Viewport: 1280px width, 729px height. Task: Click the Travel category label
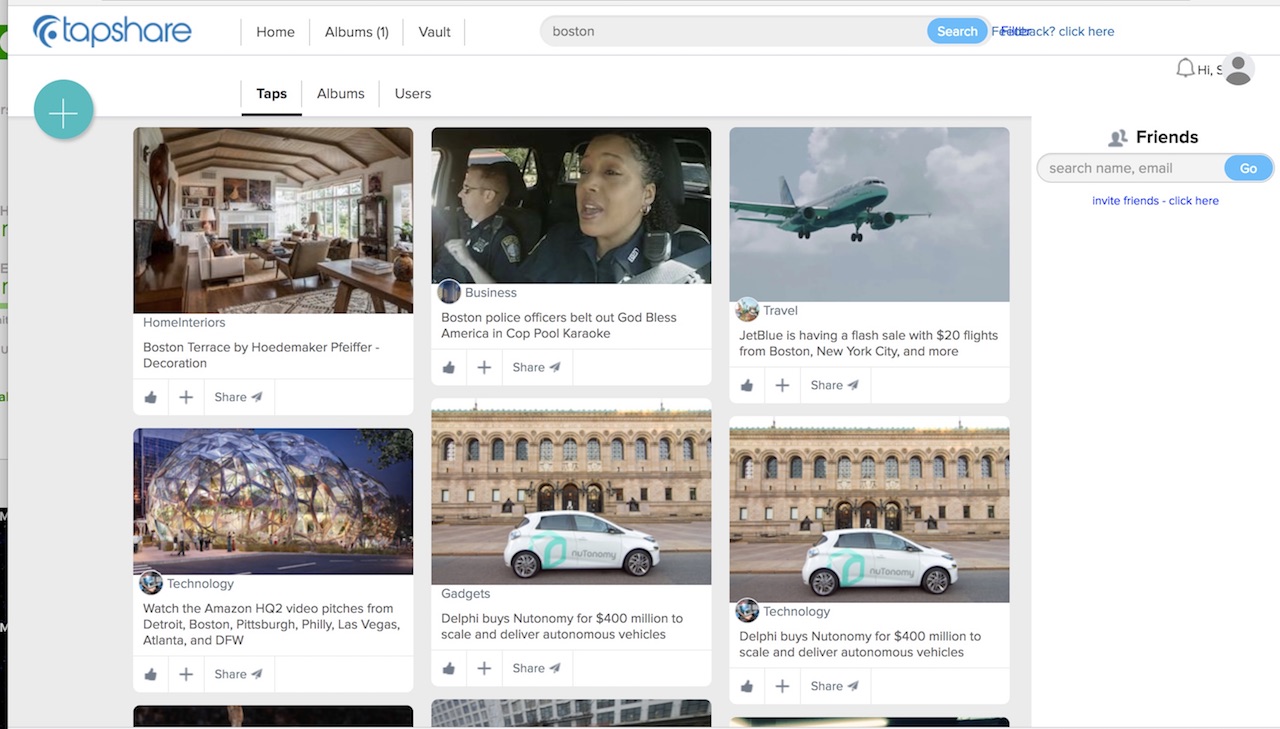(x=780, y=311)
